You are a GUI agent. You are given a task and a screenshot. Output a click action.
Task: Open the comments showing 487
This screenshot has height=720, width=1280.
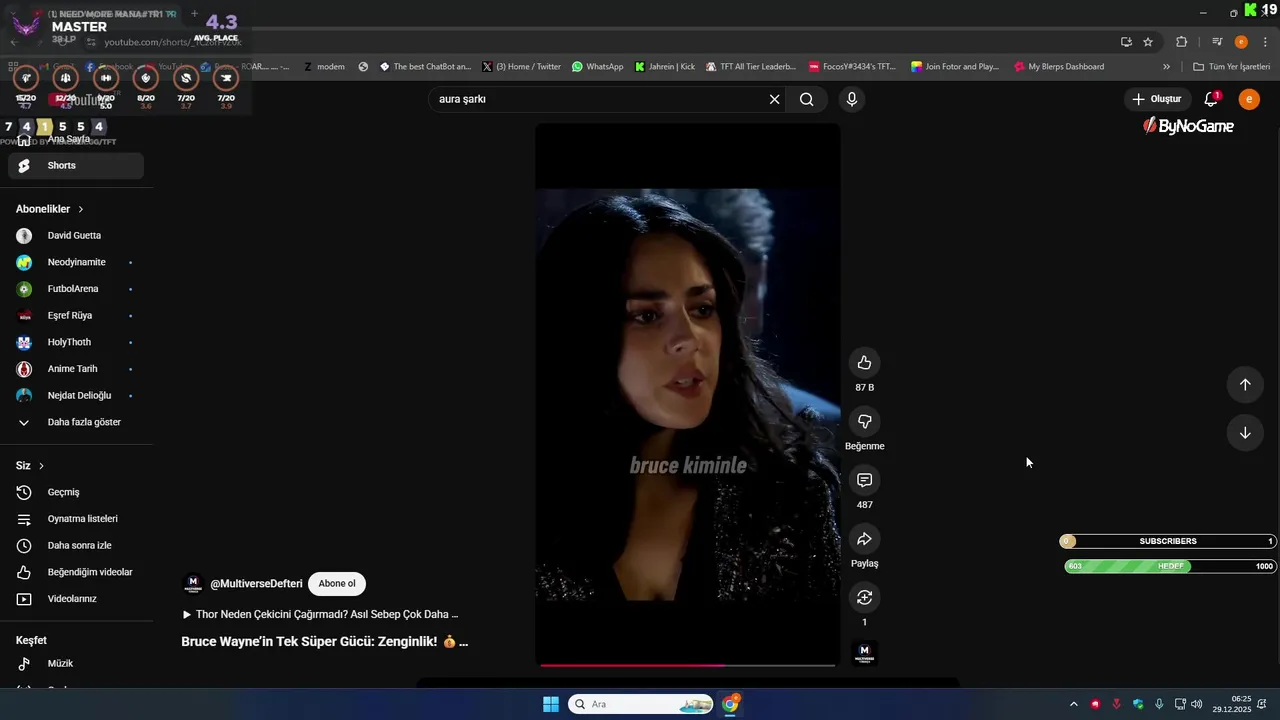click(x=864, y=480)
